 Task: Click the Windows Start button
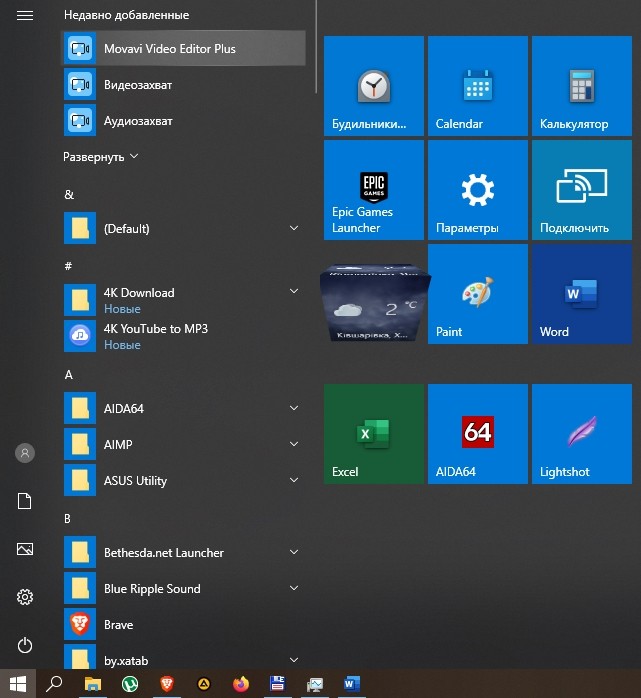(x=18, y=683)
